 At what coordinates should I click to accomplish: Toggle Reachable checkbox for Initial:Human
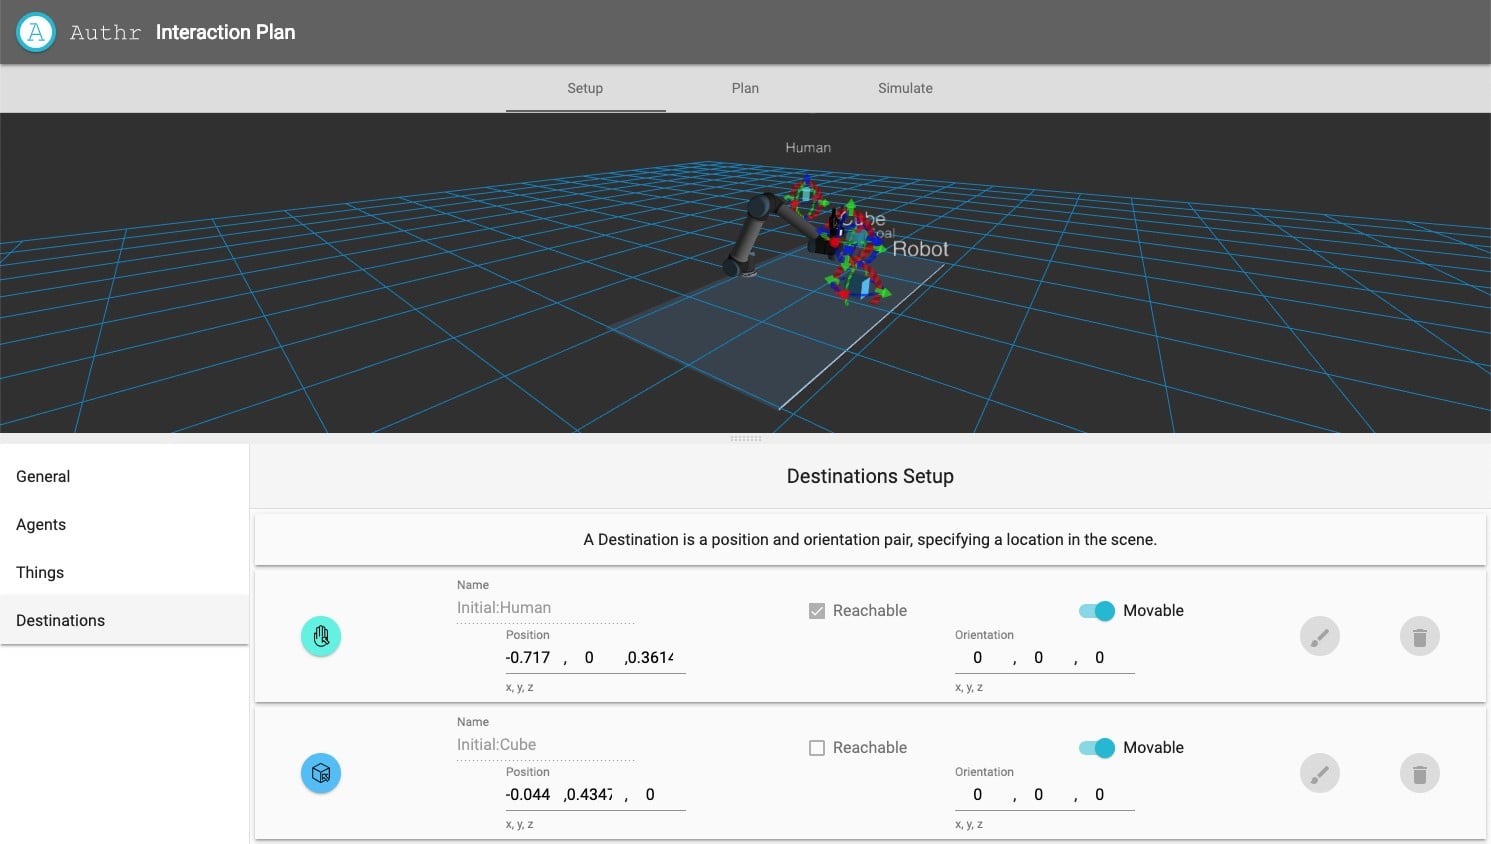tap(817, 611)
